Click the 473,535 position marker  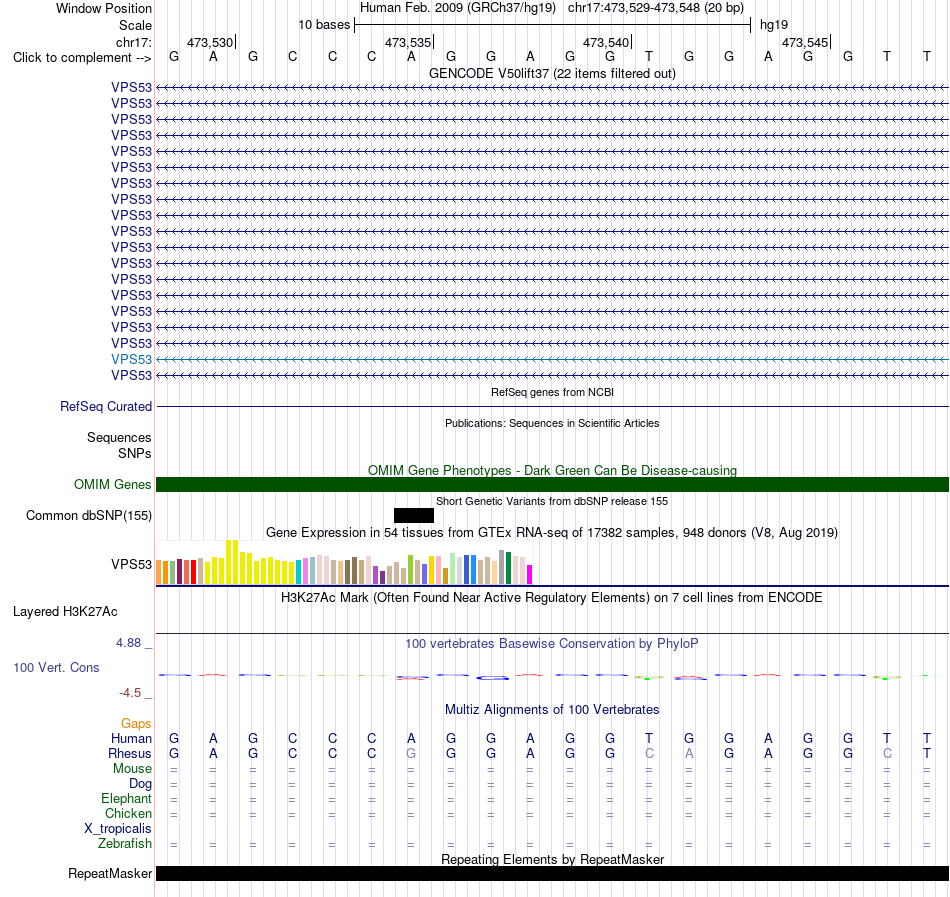[x=408, y=42]
